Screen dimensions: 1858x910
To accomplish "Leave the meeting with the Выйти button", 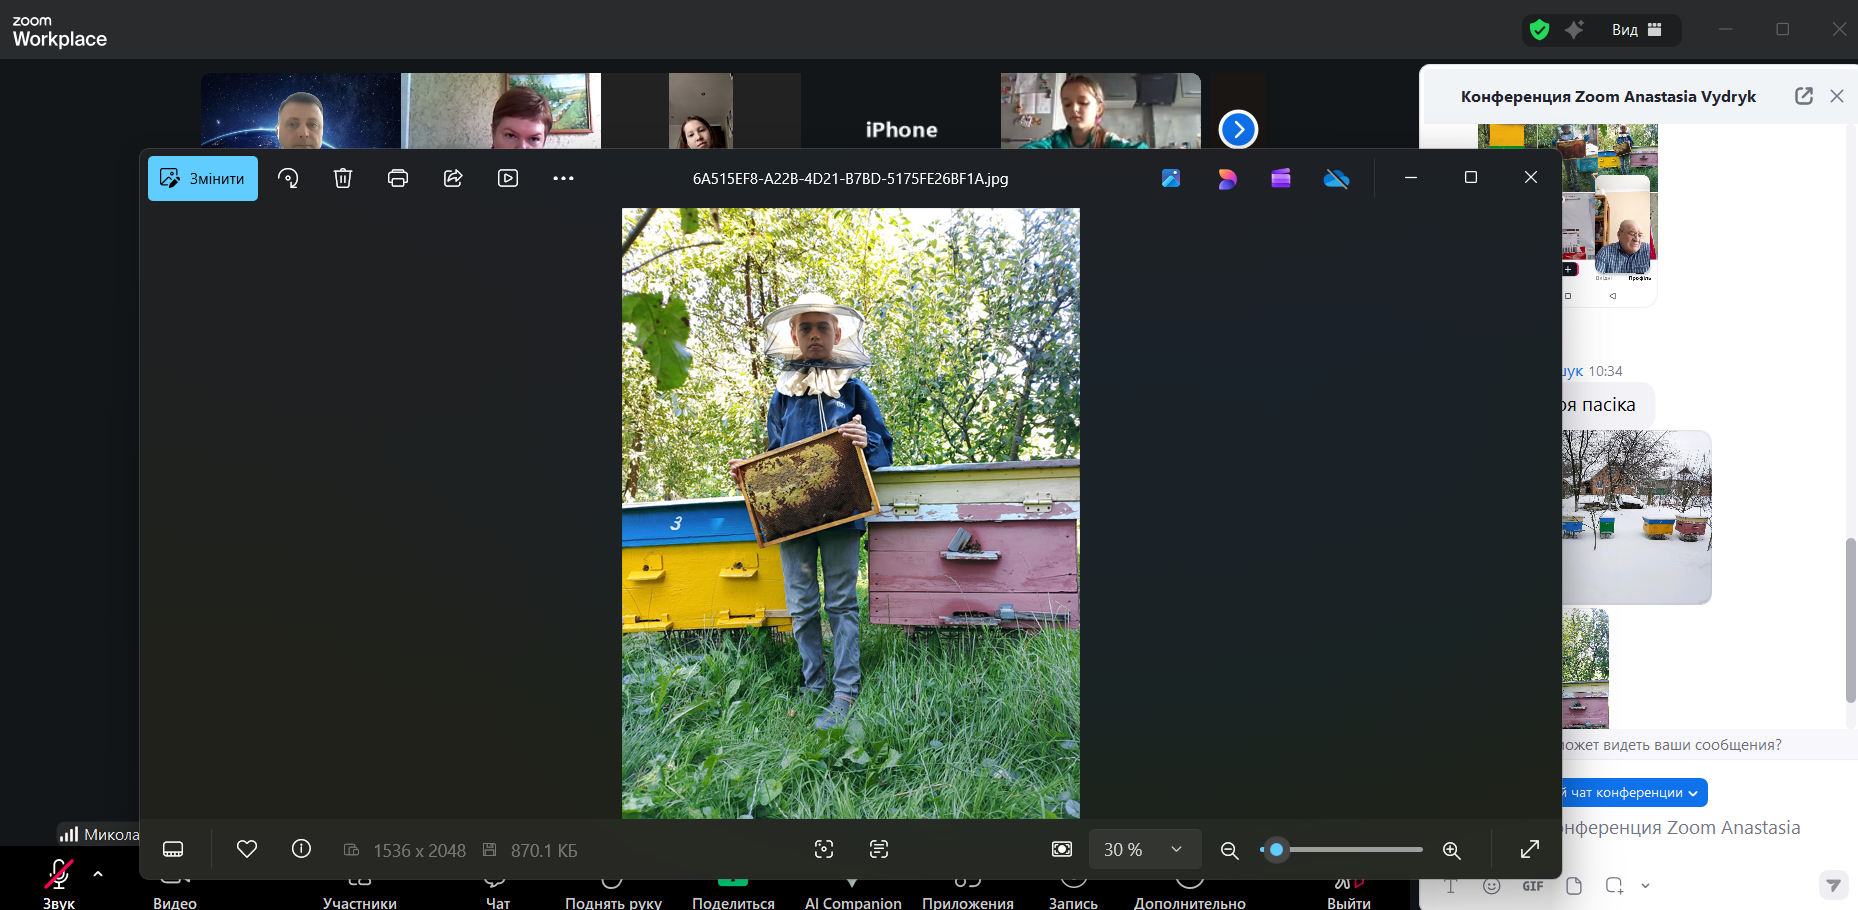I will pos(1349,892).
